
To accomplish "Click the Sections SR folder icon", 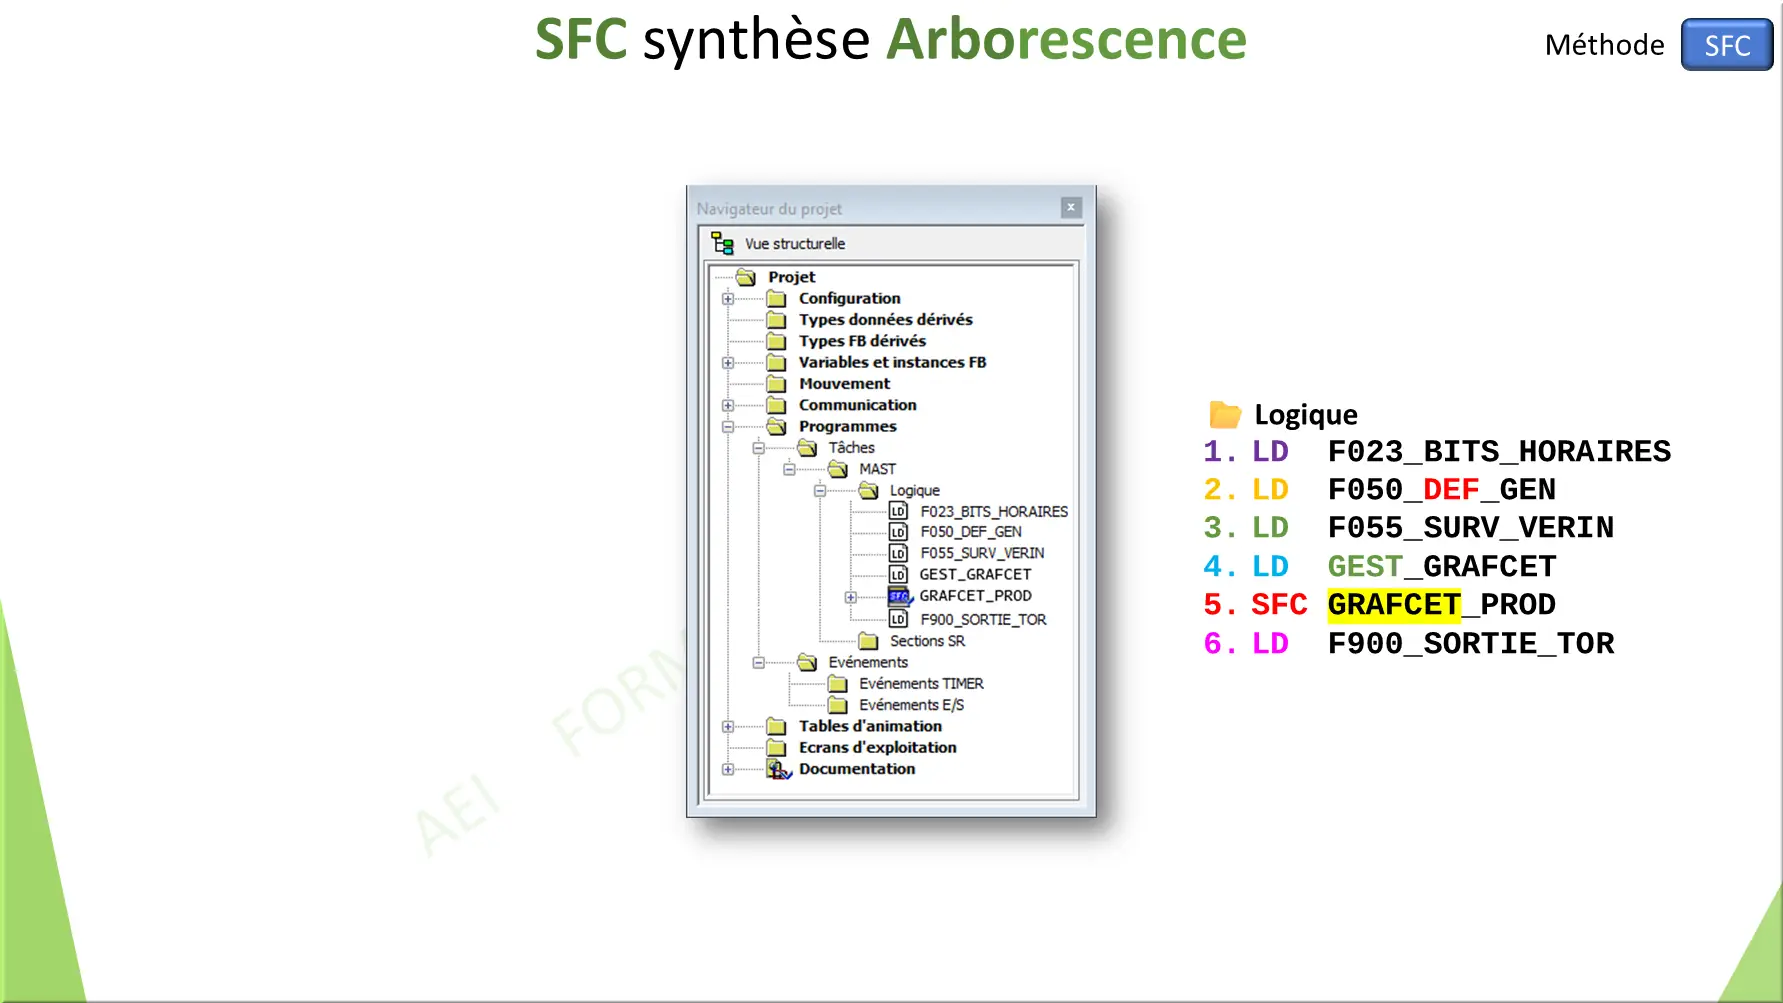I will point(869,641).
